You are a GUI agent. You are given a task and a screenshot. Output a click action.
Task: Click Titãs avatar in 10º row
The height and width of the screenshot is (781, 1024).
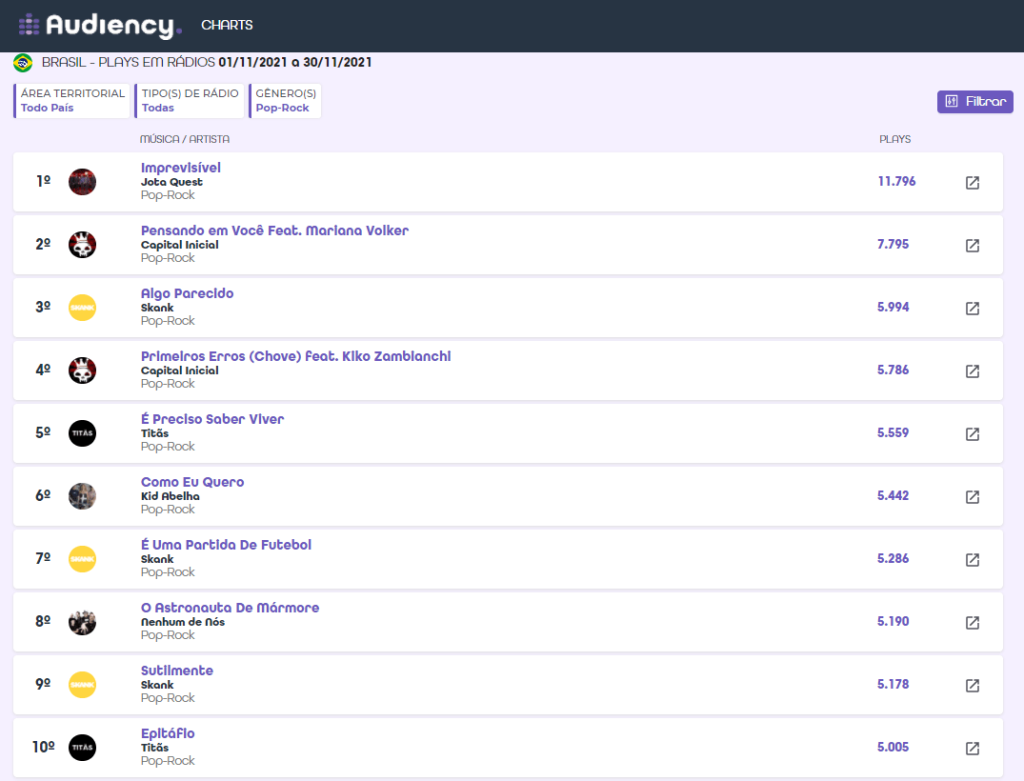[82, 747]
